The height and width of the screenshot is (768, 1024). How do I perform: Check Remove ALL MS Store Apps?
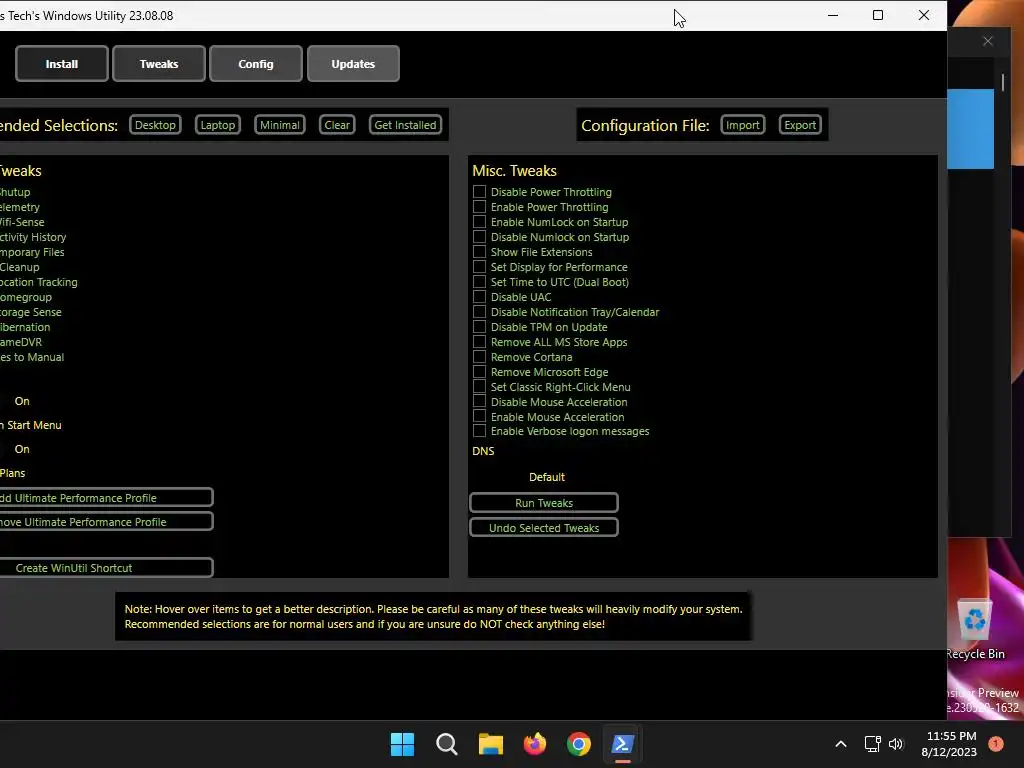click(479, 342)
